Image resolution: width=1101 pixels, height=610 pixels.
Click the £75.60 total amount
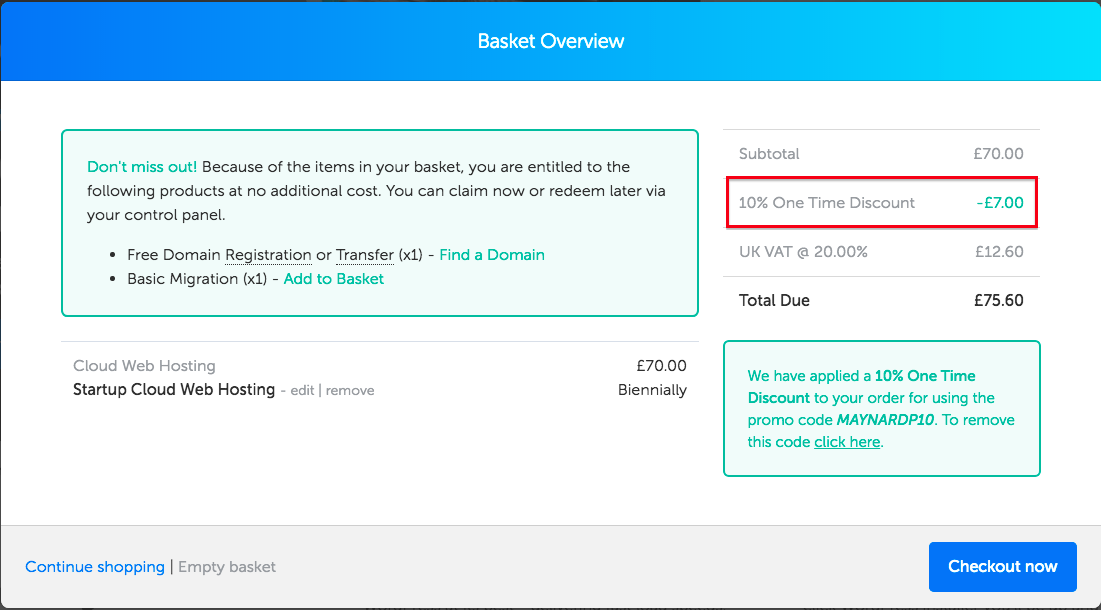[x=998, y=300]
